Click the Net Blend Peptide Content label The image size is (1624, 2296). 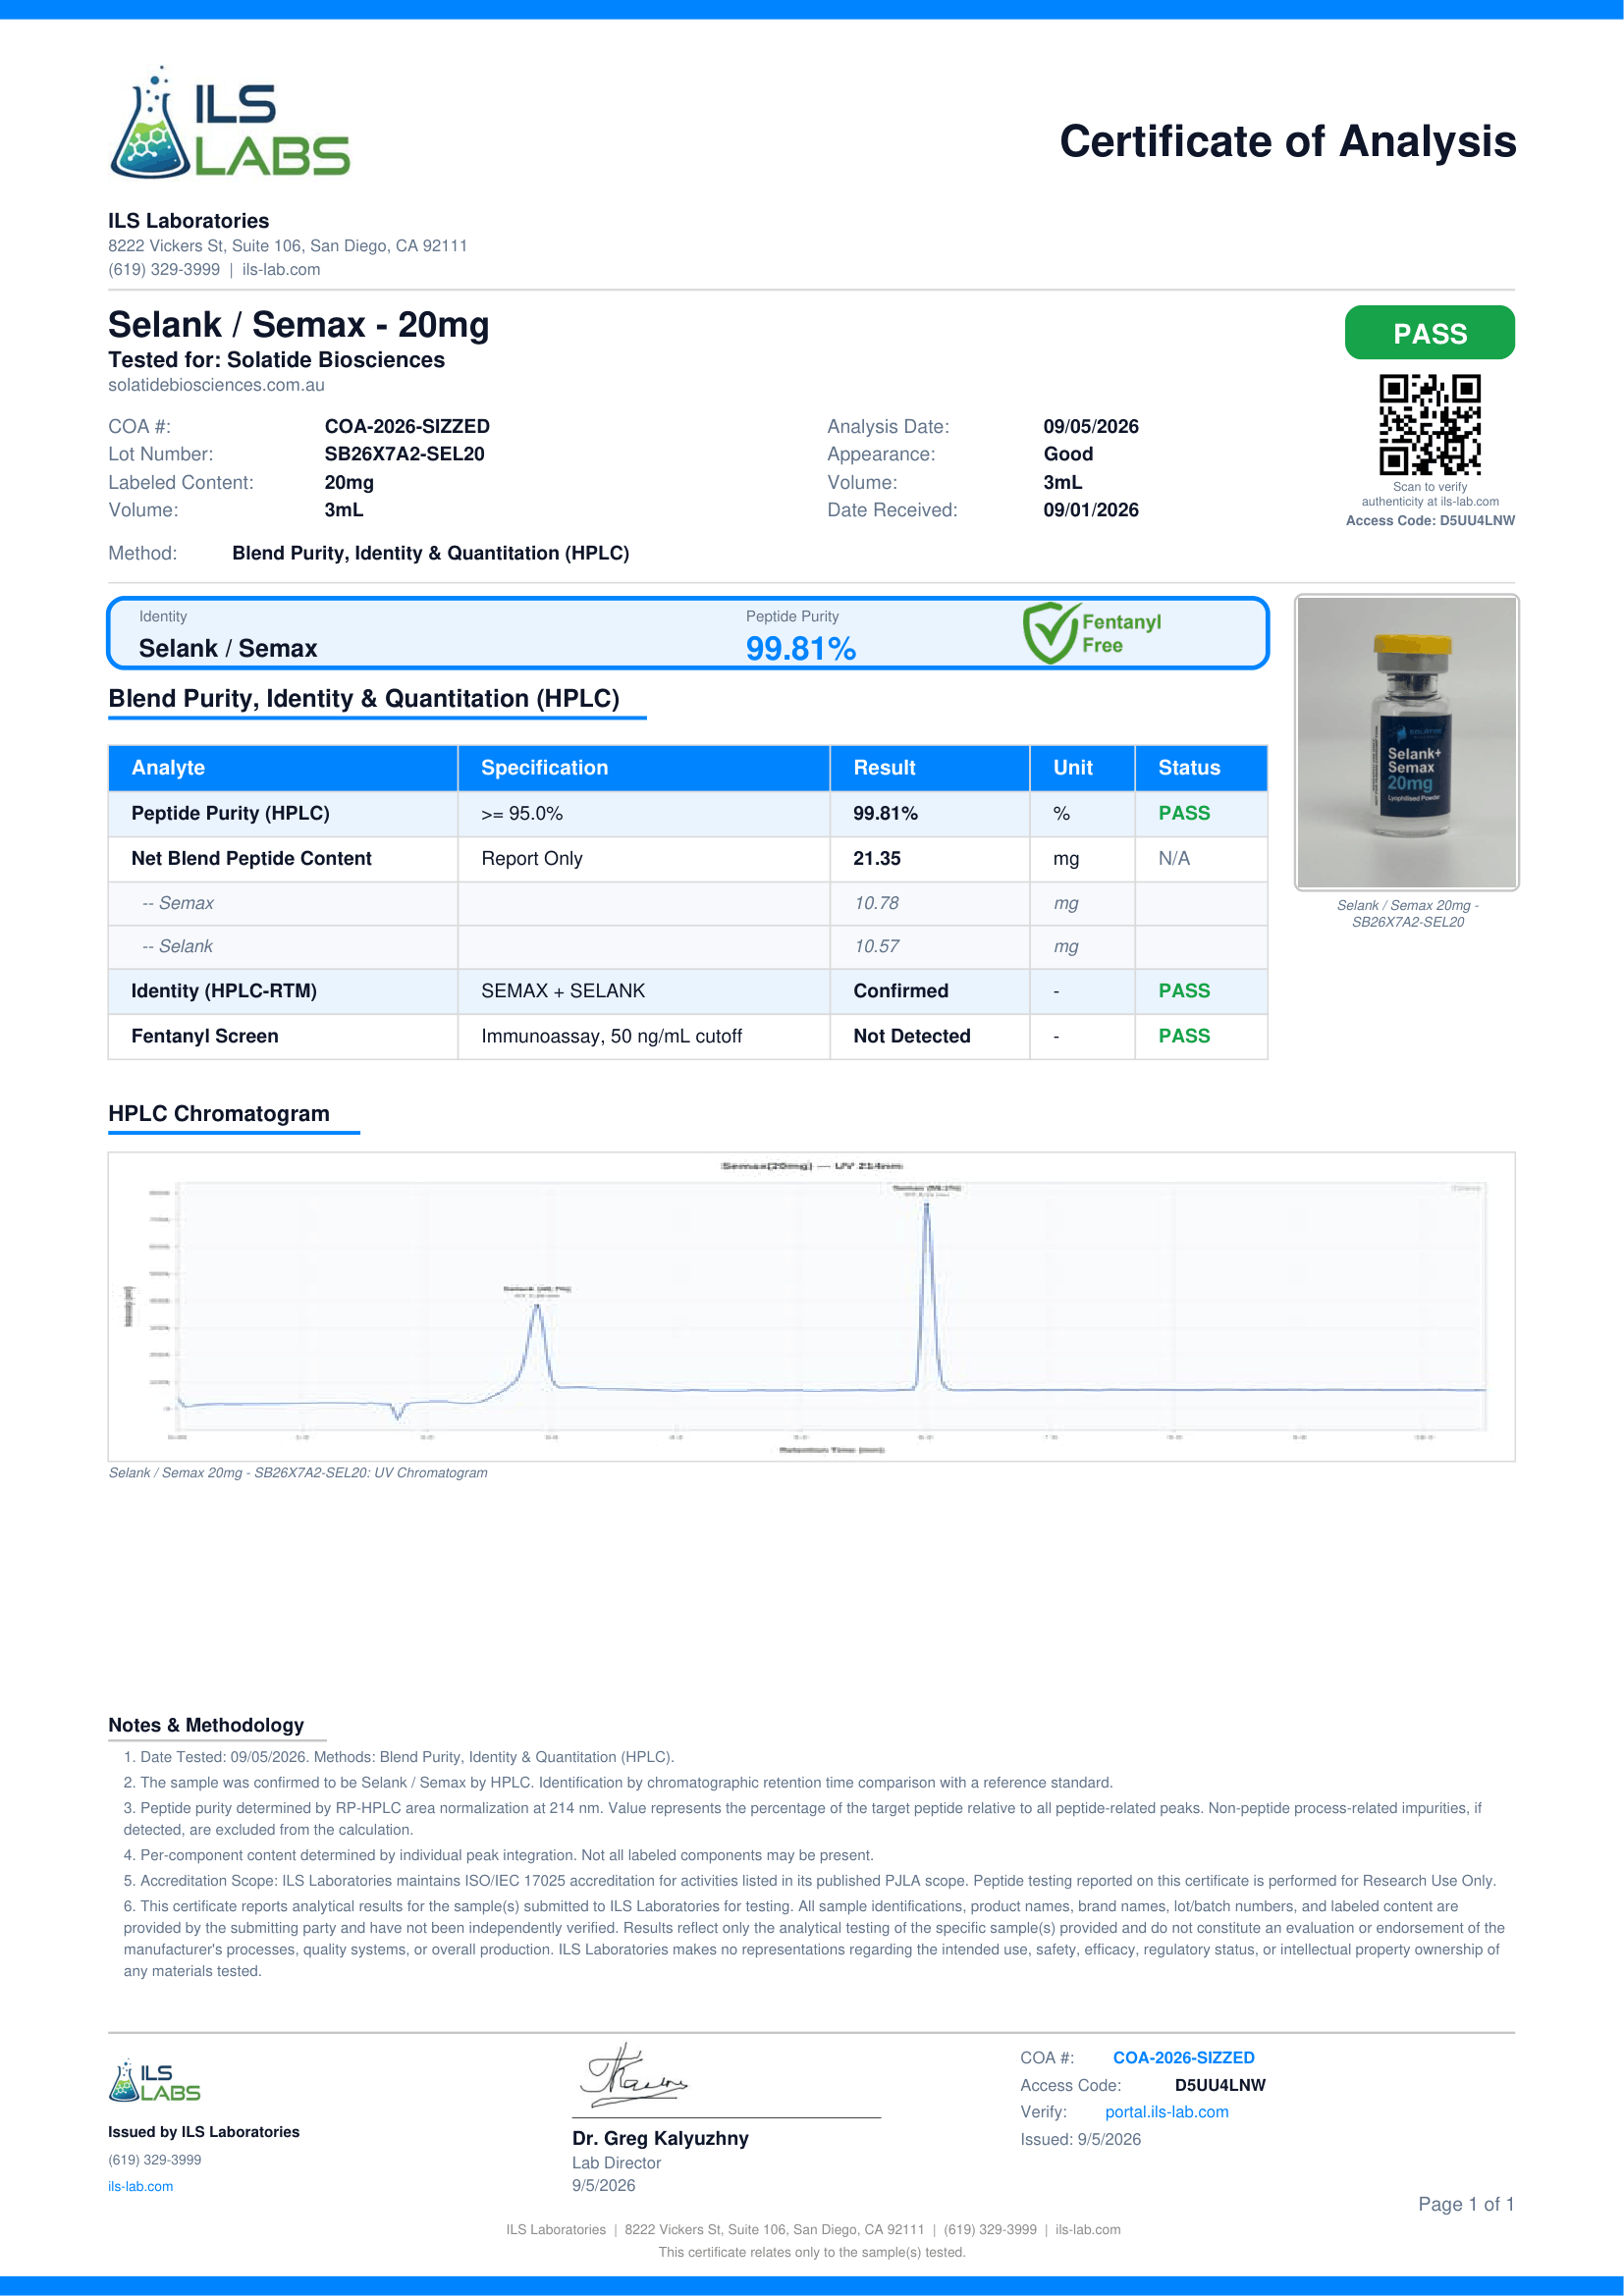[x=251, y=858]
